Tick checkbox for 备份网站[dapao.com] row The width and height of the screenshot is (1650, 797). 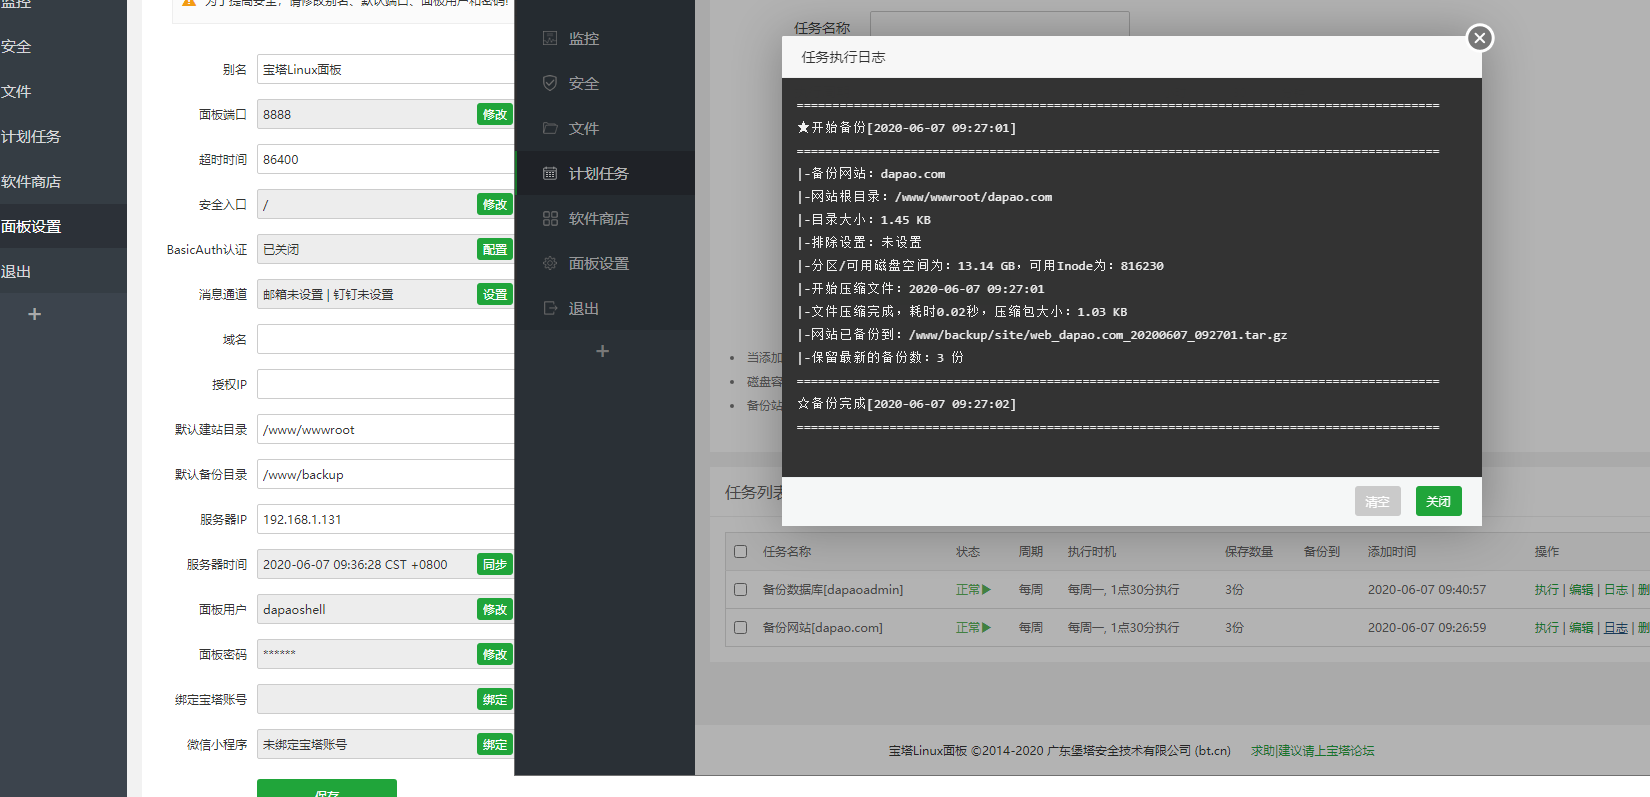click(741, 627)
